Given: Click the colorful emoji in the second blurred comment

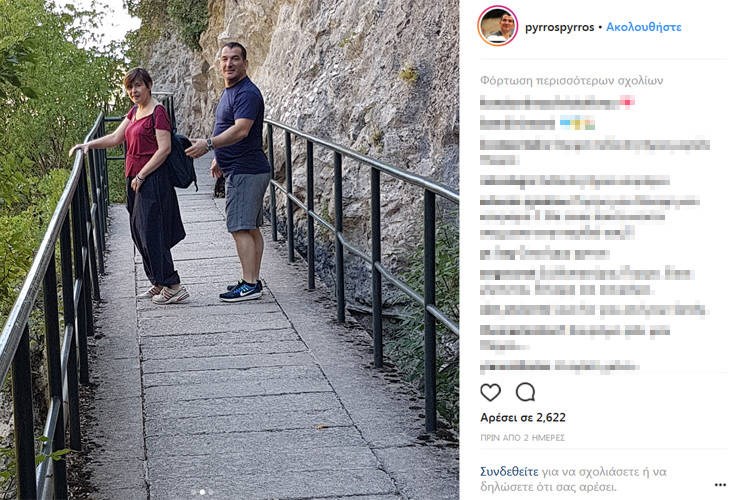Looking at the screenshot, I should [577, 124].
